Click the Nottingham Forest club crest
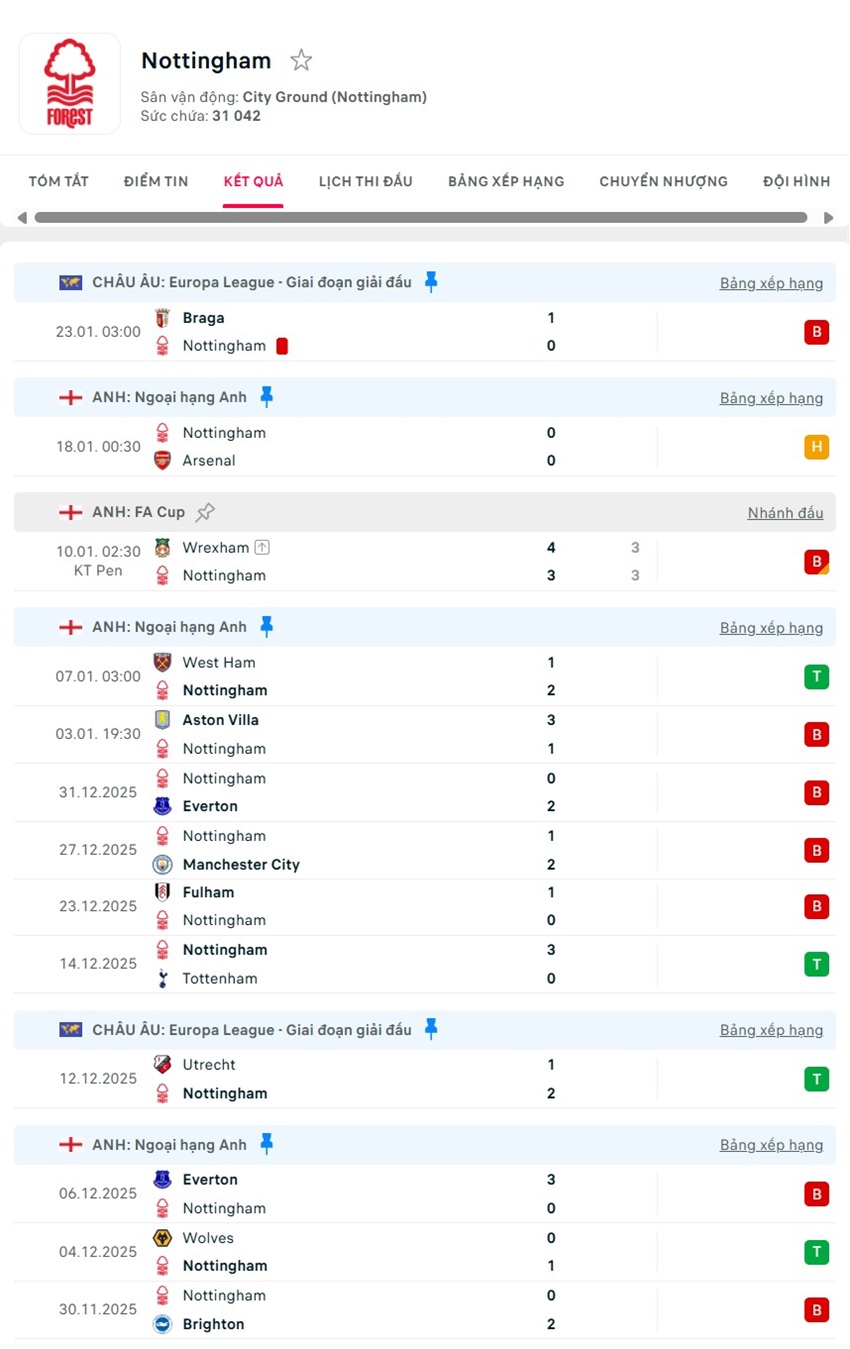Viewport: 850px width, 1349px height. [x=69, y=83]
